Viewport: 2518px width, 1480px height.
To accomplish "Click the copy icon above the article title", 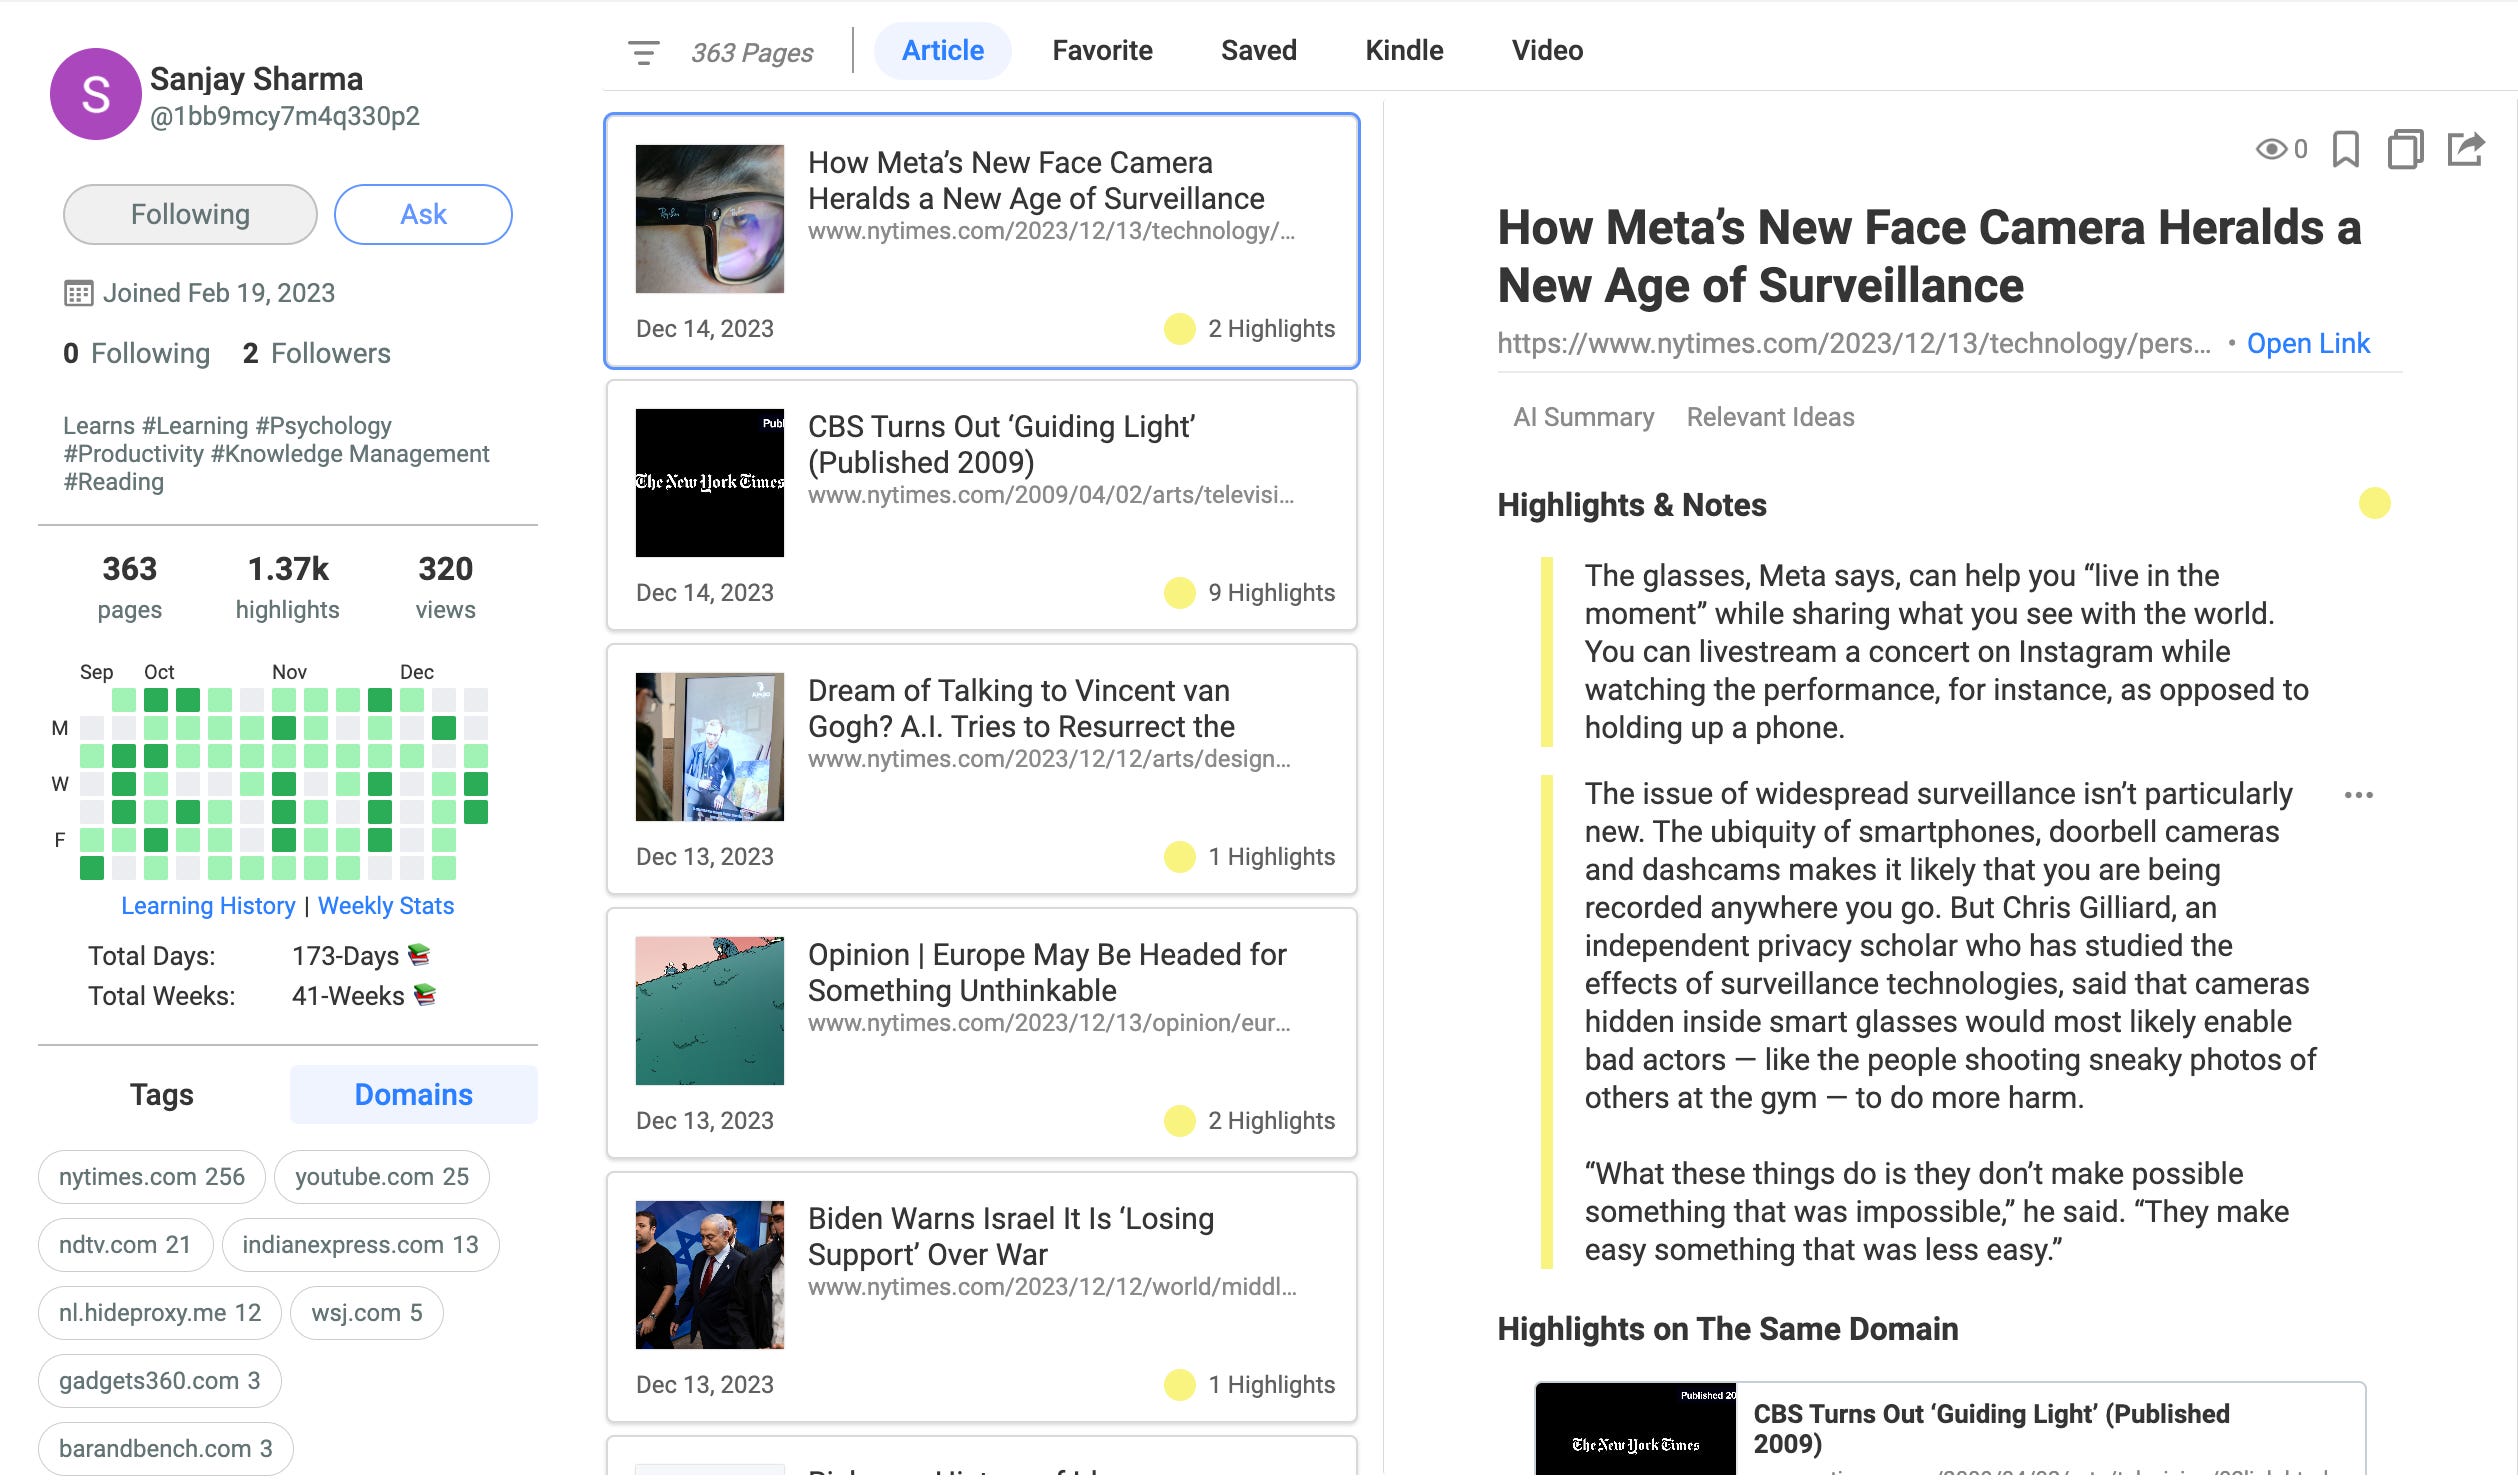I will tap(2405, 150).
